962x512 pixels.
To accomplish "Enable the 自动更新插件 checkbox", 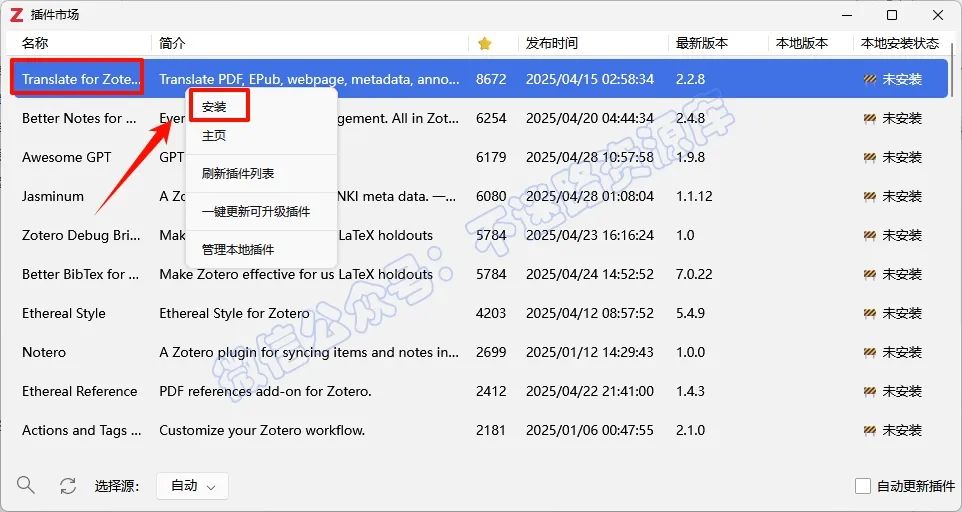I will [863, 486].
